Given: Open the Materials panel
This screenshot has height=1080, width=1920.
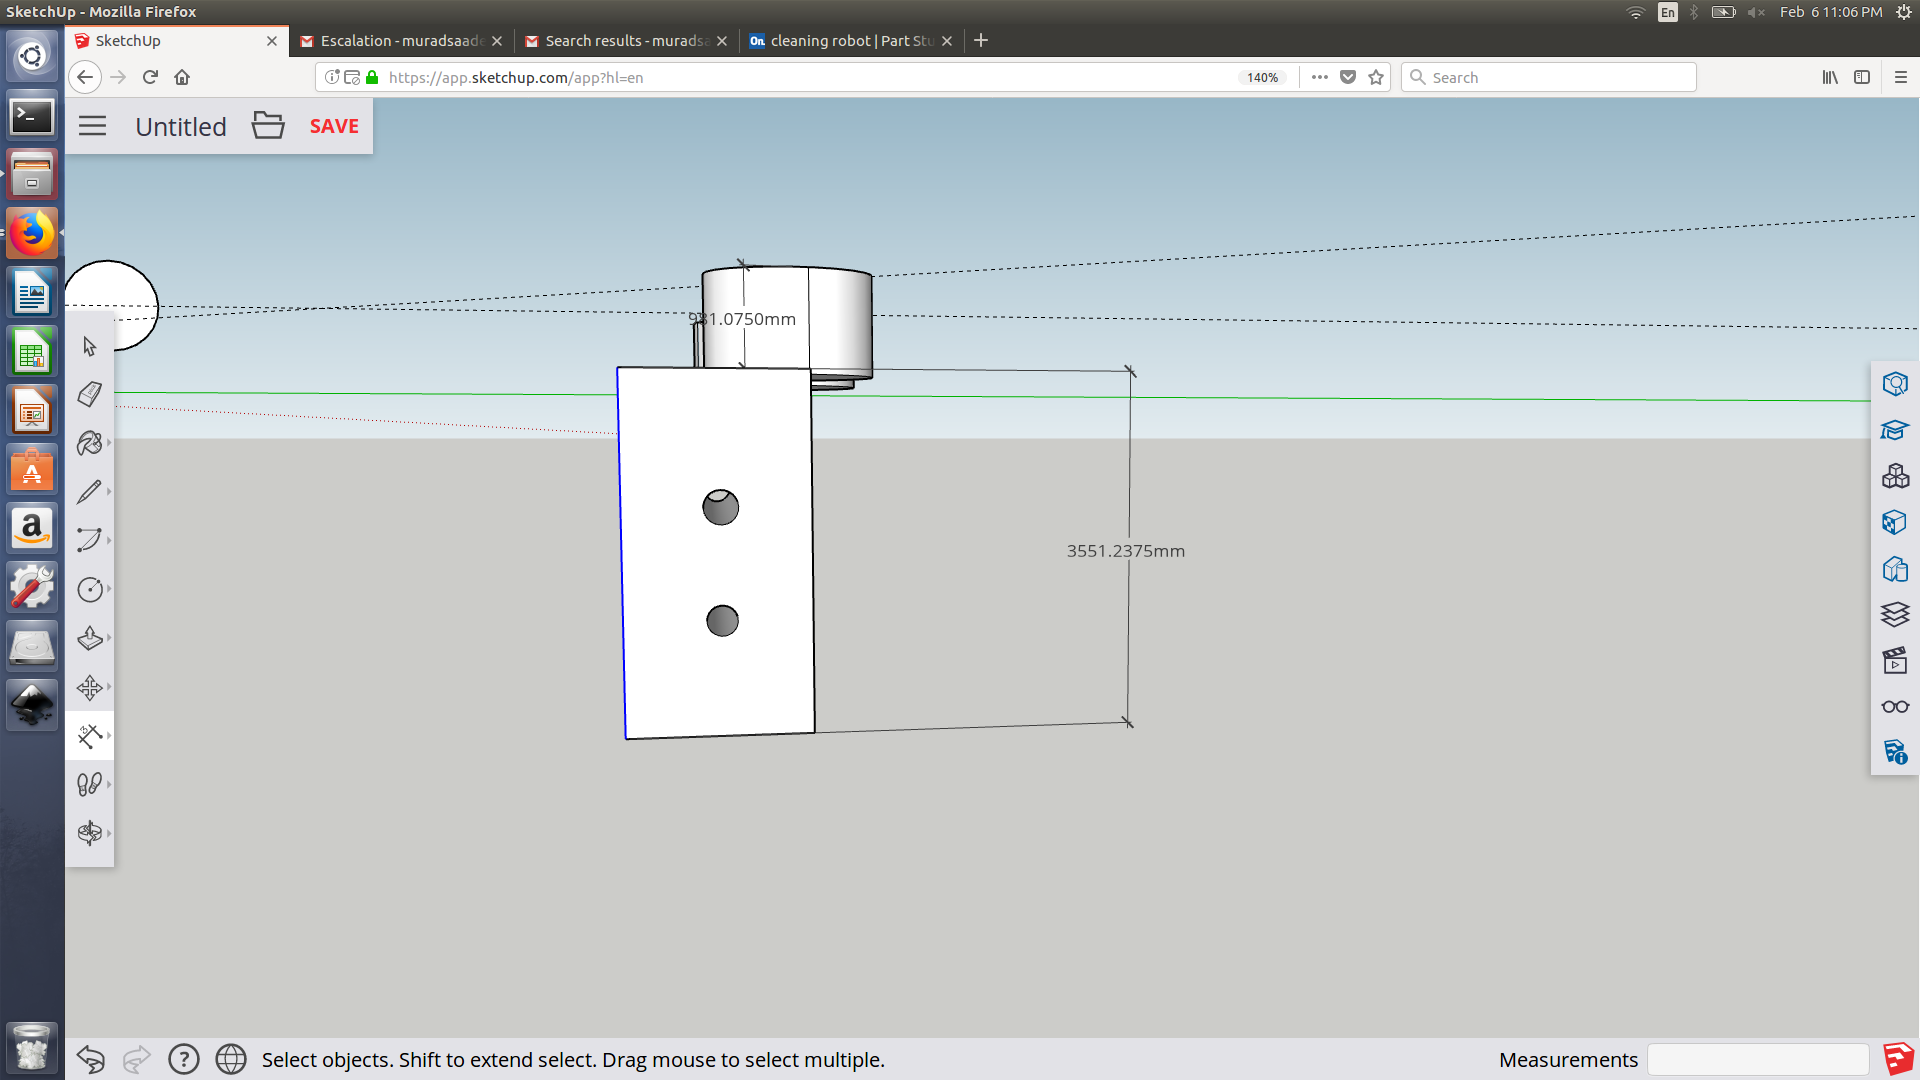Looking at the screenshot, I should click(x=1895, y=522).
